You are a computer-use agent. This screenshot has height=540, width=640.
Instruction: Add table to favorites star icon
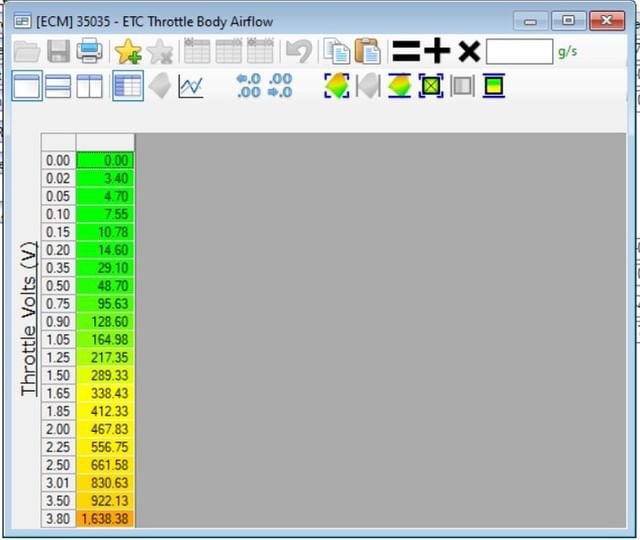pos(128,50)
